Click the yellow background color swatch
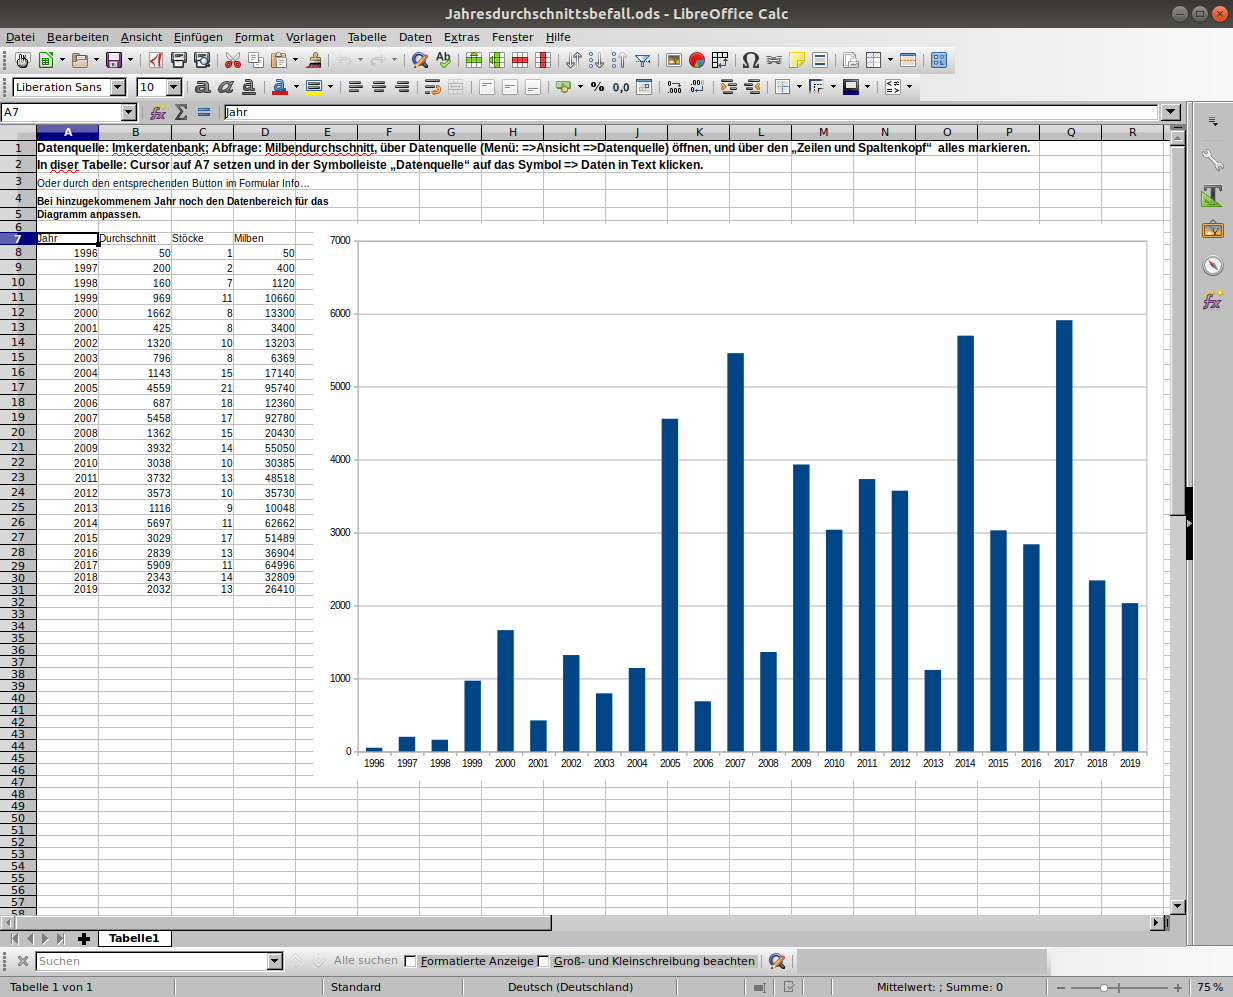 [314, 87]
